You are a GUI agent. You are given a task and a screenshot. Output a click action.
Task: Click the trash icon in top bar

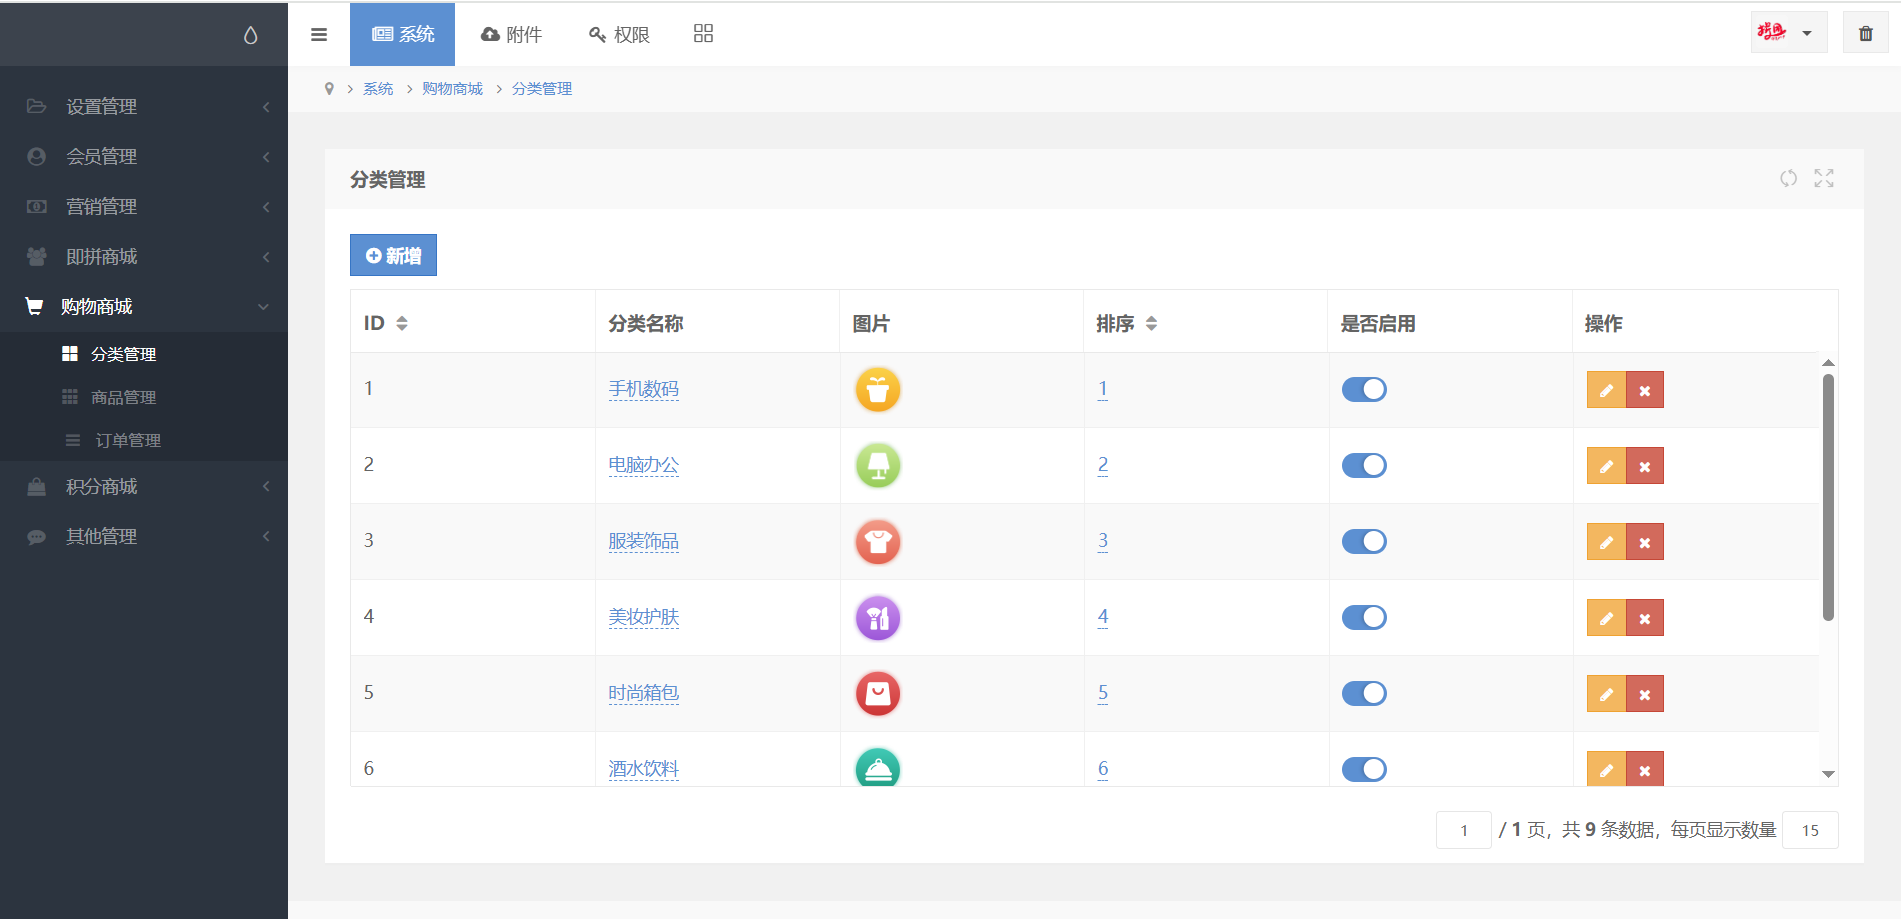point(1865,33)
